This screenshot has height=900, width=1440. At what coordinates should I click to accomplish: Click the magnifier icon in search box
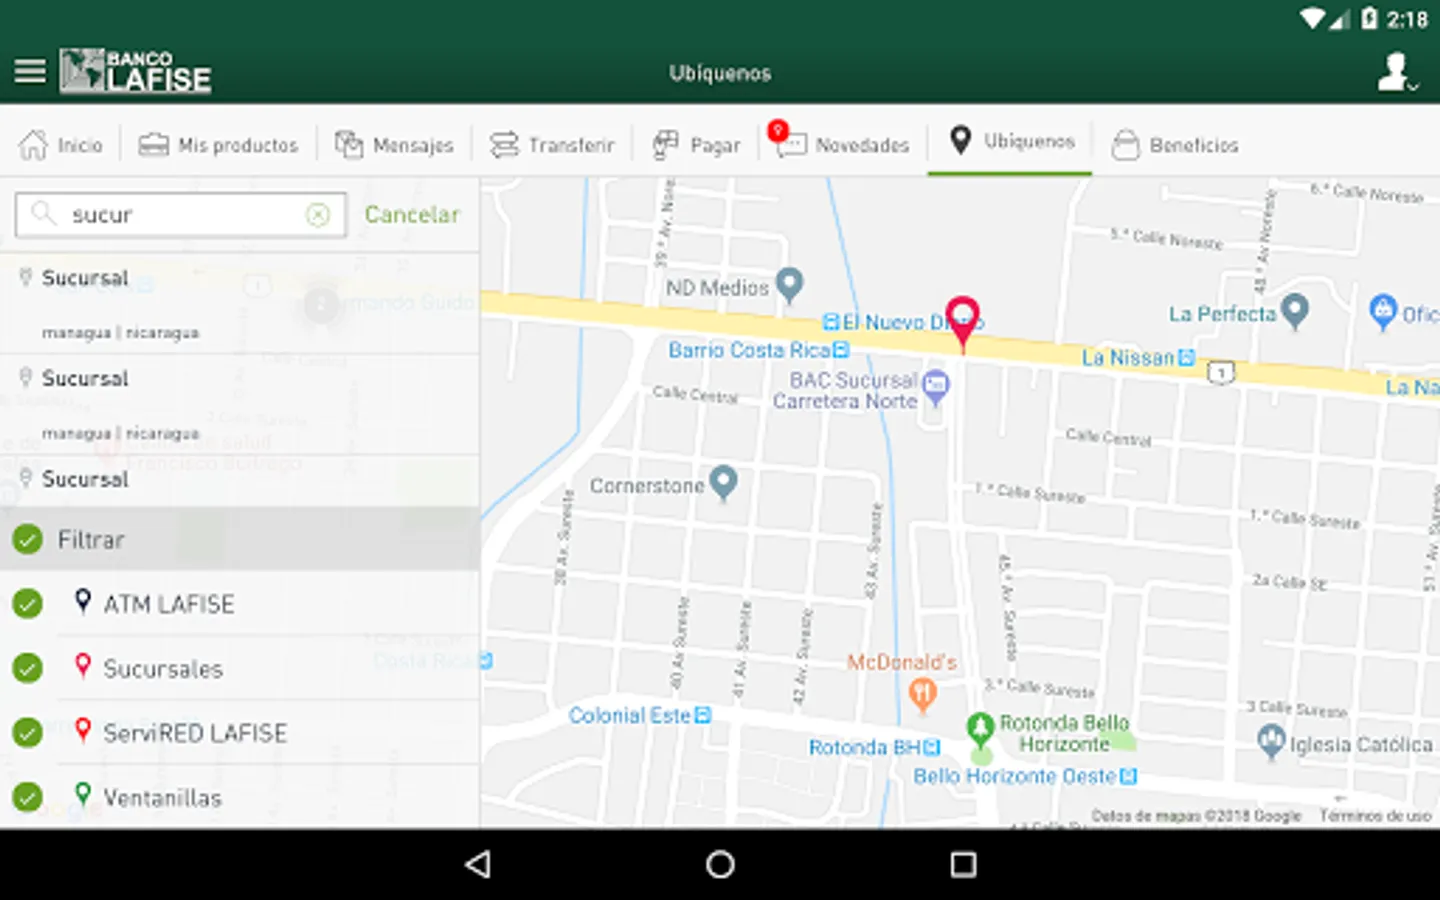[43, 213]
